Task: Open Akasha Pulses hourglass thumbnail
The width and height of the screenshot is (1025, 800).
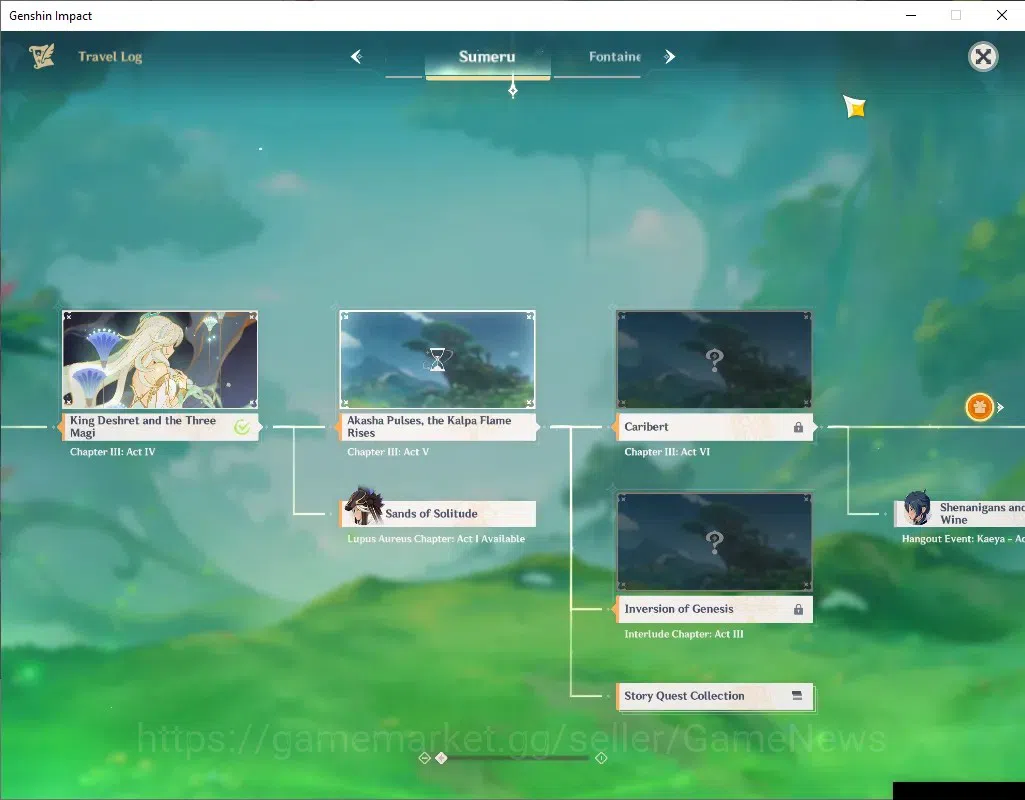Action: (x=437, y=359)
